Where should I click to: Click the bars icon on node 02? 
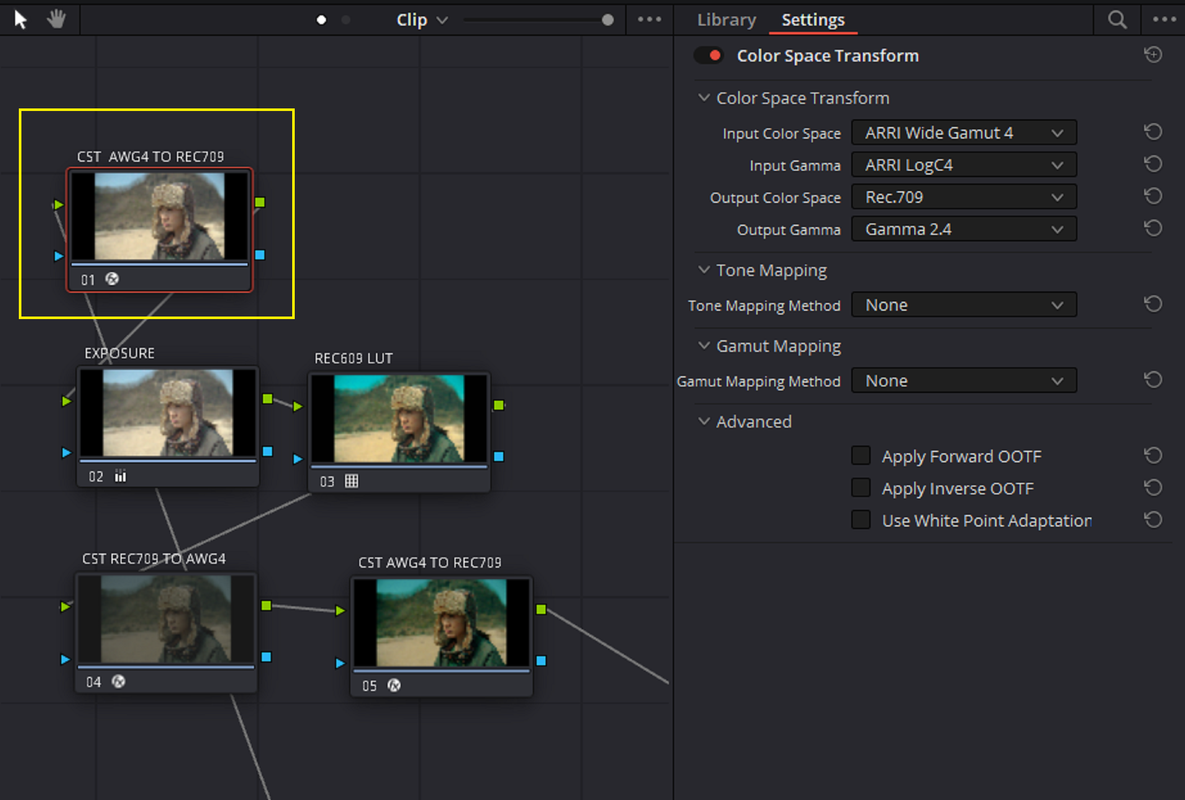[120, 476]
